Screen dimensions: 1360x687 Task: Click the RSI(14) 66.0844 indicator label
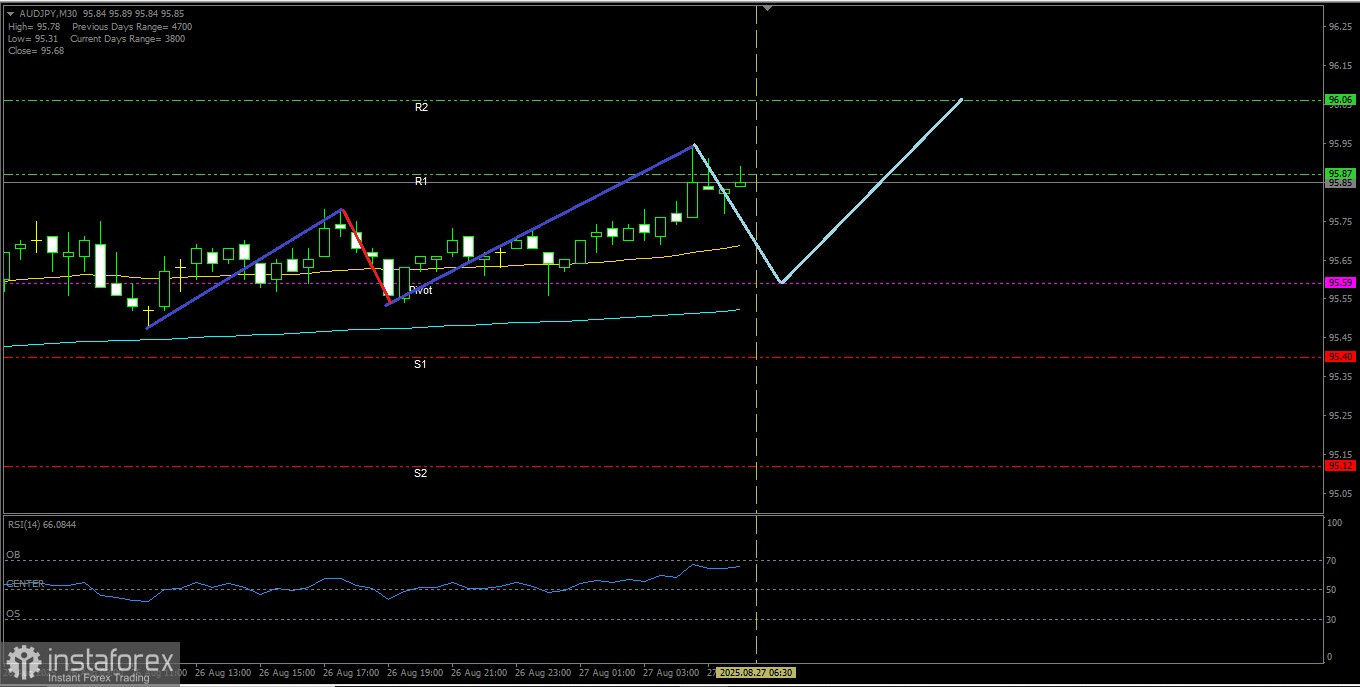[41, 524]
